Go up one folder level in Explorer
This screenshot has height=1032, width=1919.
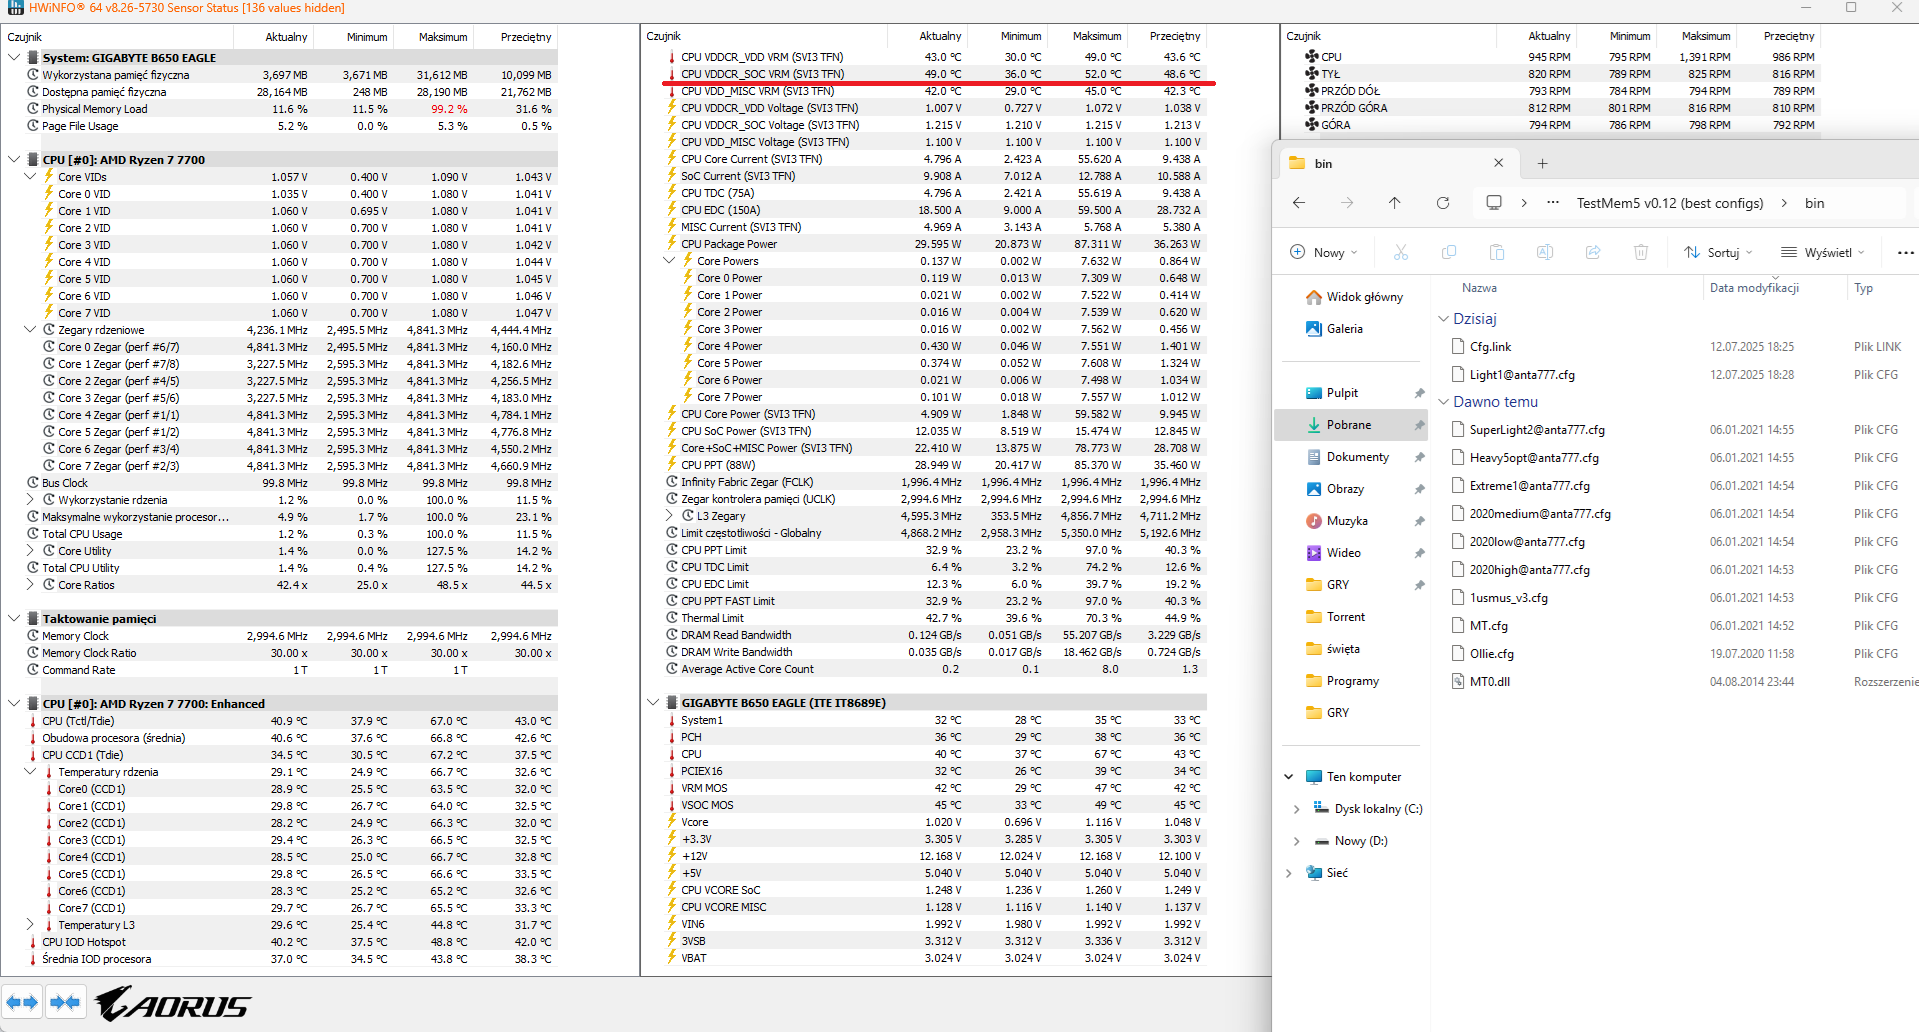[1394, 203]
